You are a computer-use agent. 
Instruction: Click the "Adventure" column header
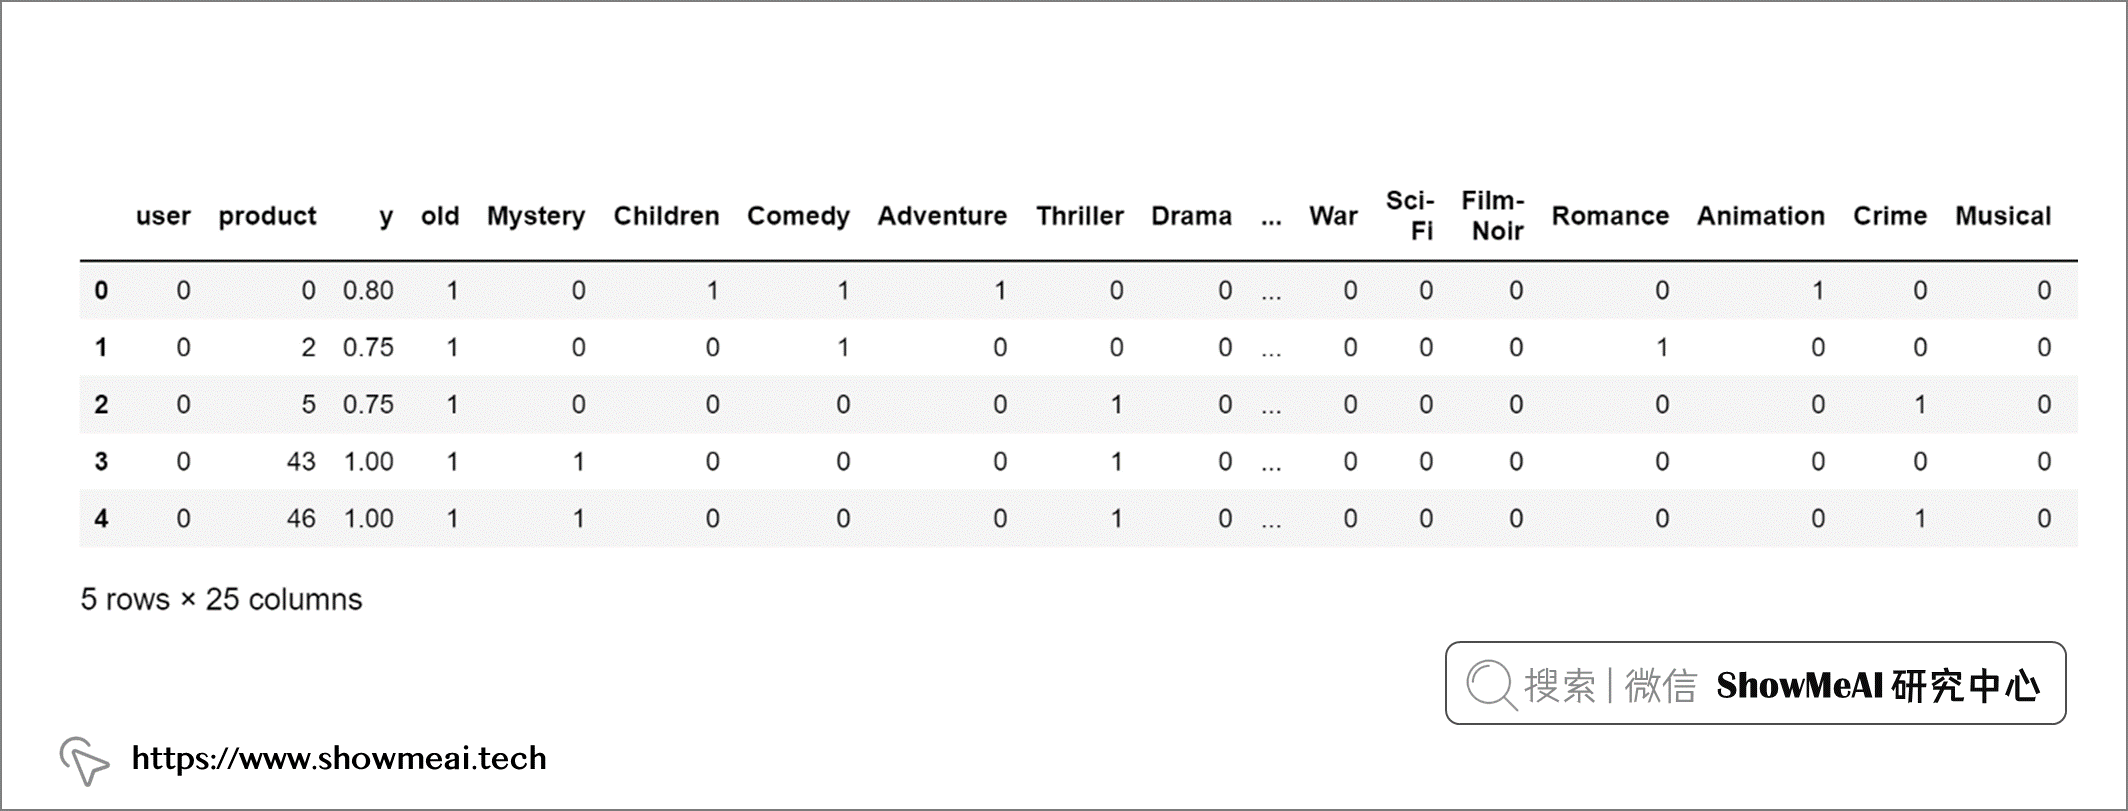tap(942, 216)
